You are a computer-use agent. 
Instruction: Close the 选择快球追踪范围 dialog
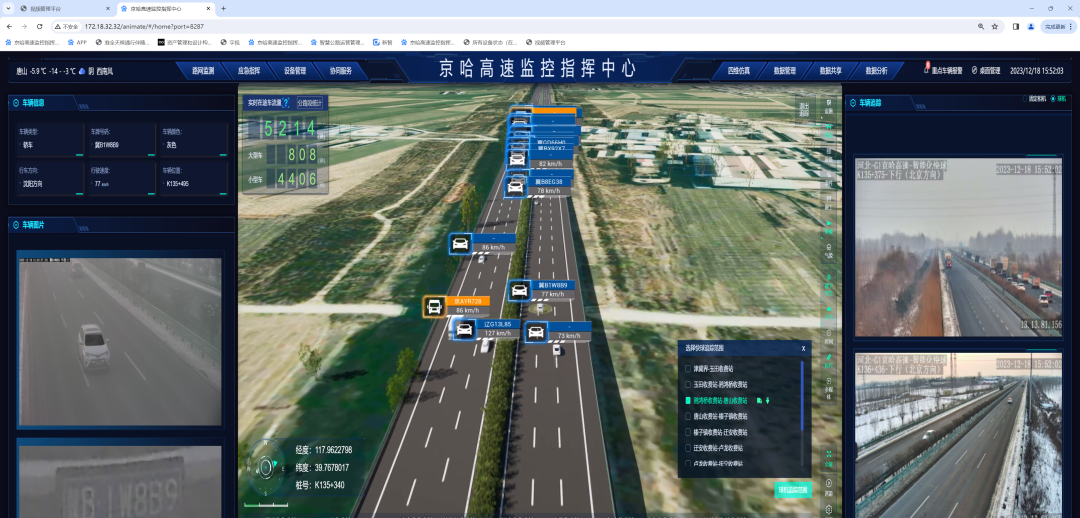point(803,349)
